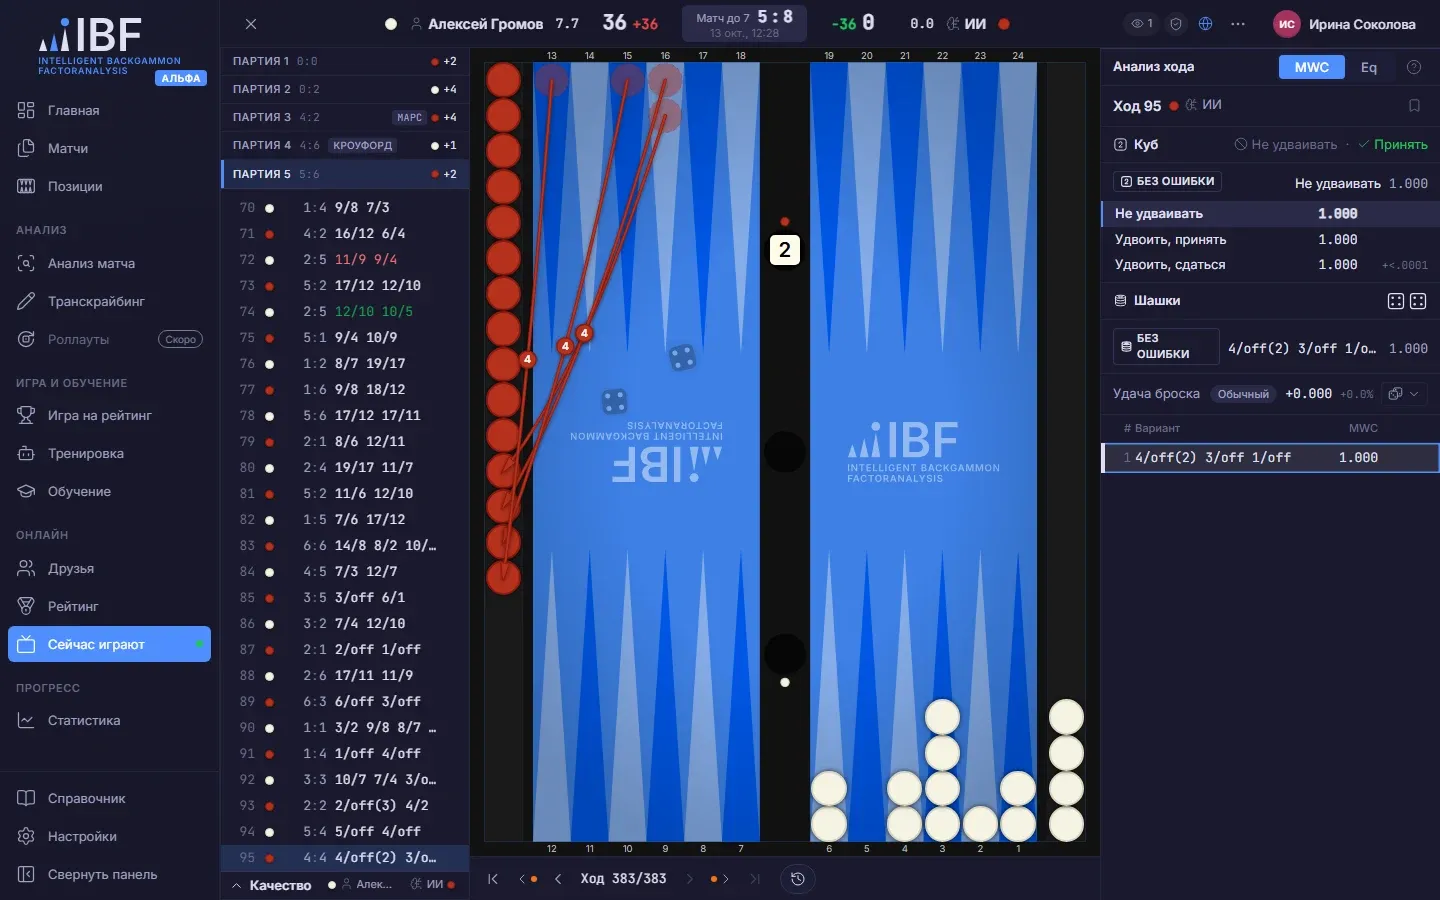Click the Настройки gear icon
1440x900 pixels.
26,836
